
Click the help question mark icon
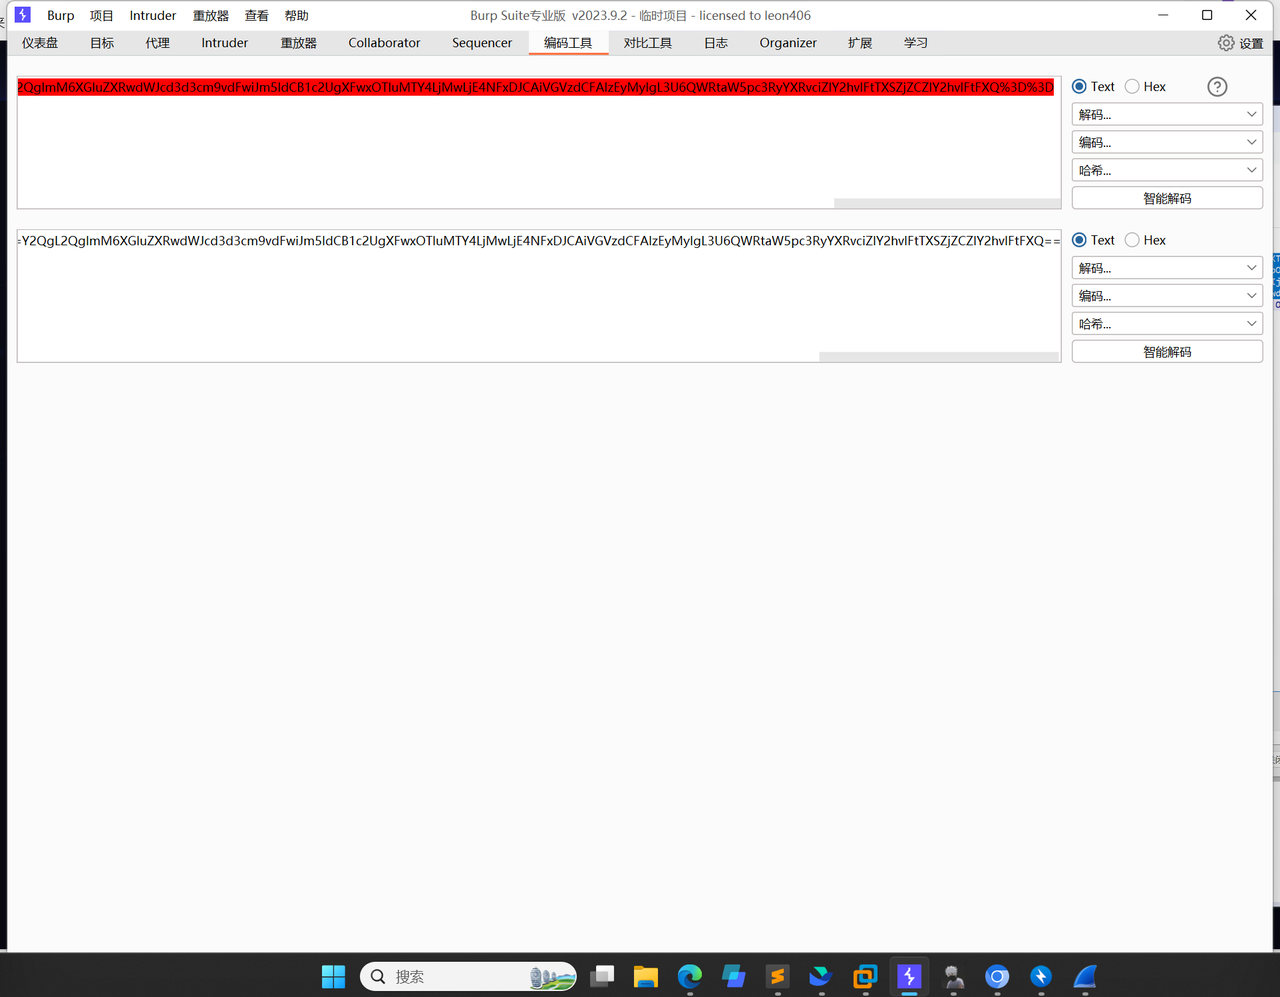(1217, 87)
